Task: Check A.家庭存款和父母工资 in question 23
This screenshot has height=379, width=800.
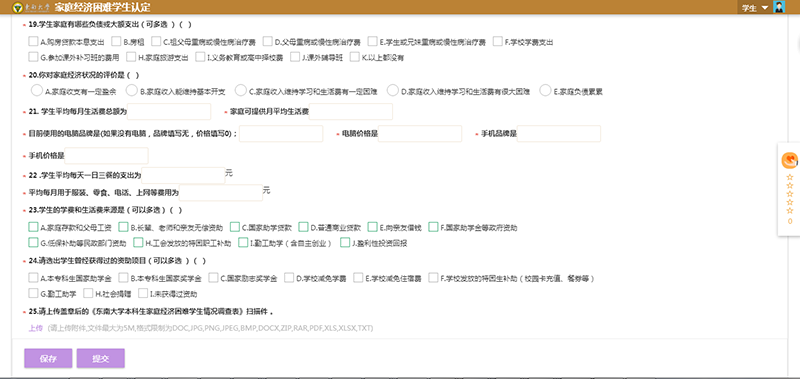Action: coord(33,226)
